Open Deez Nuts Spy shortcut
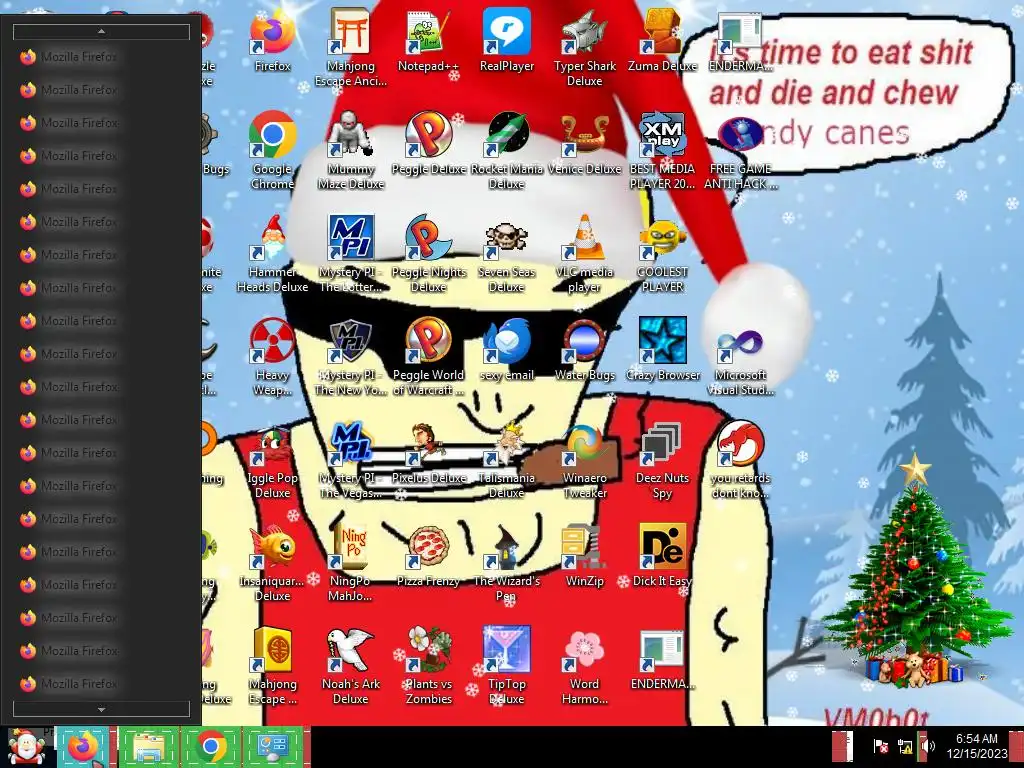This screenshot has width=1024, height=768. pyautogui.click(x=662, y=460)
